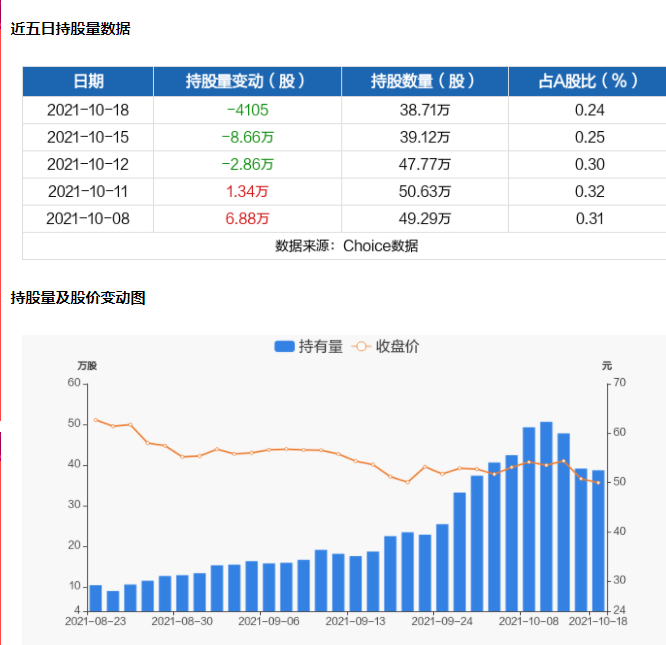Viewport: 666px width, 645px height.
Task: Click the -4105 change value
Action: 248,110
